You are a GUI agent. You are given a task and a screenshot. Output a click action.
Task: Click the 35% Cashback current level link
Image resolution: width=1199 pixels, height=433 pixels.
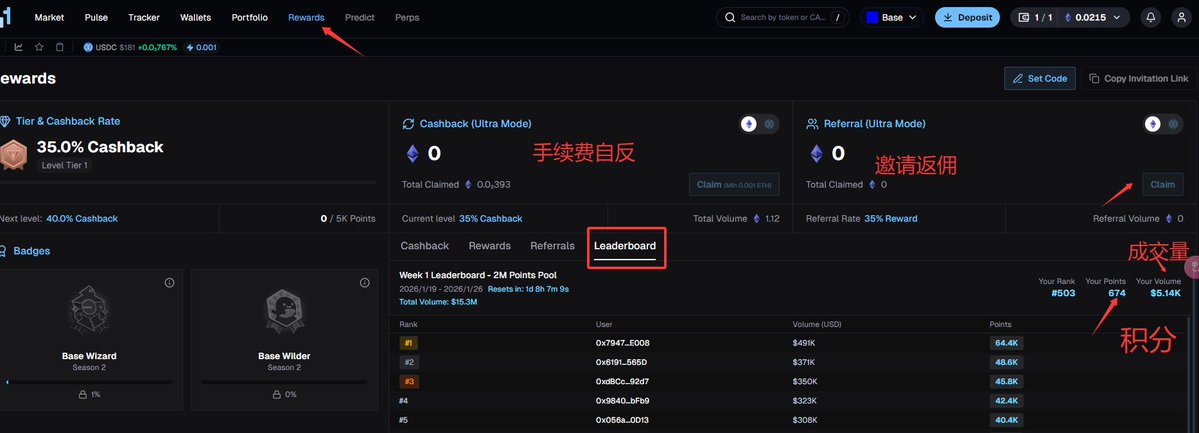click(491, 219)
